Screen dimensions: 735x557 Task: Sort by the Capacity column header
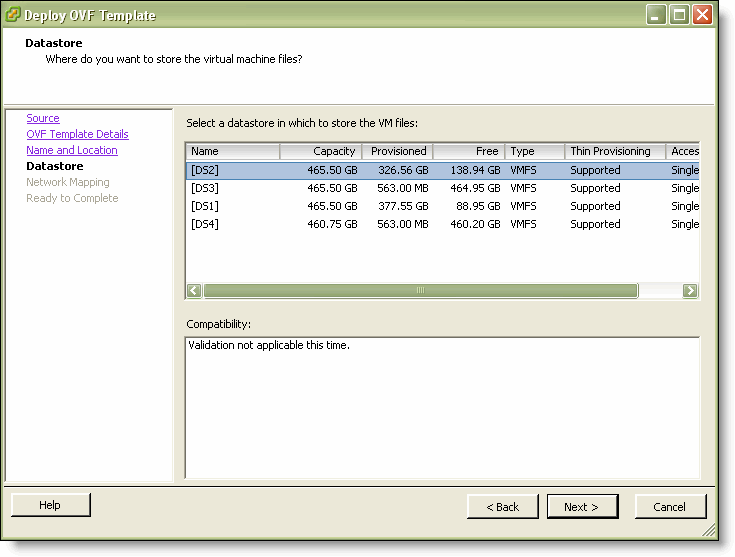321,151
